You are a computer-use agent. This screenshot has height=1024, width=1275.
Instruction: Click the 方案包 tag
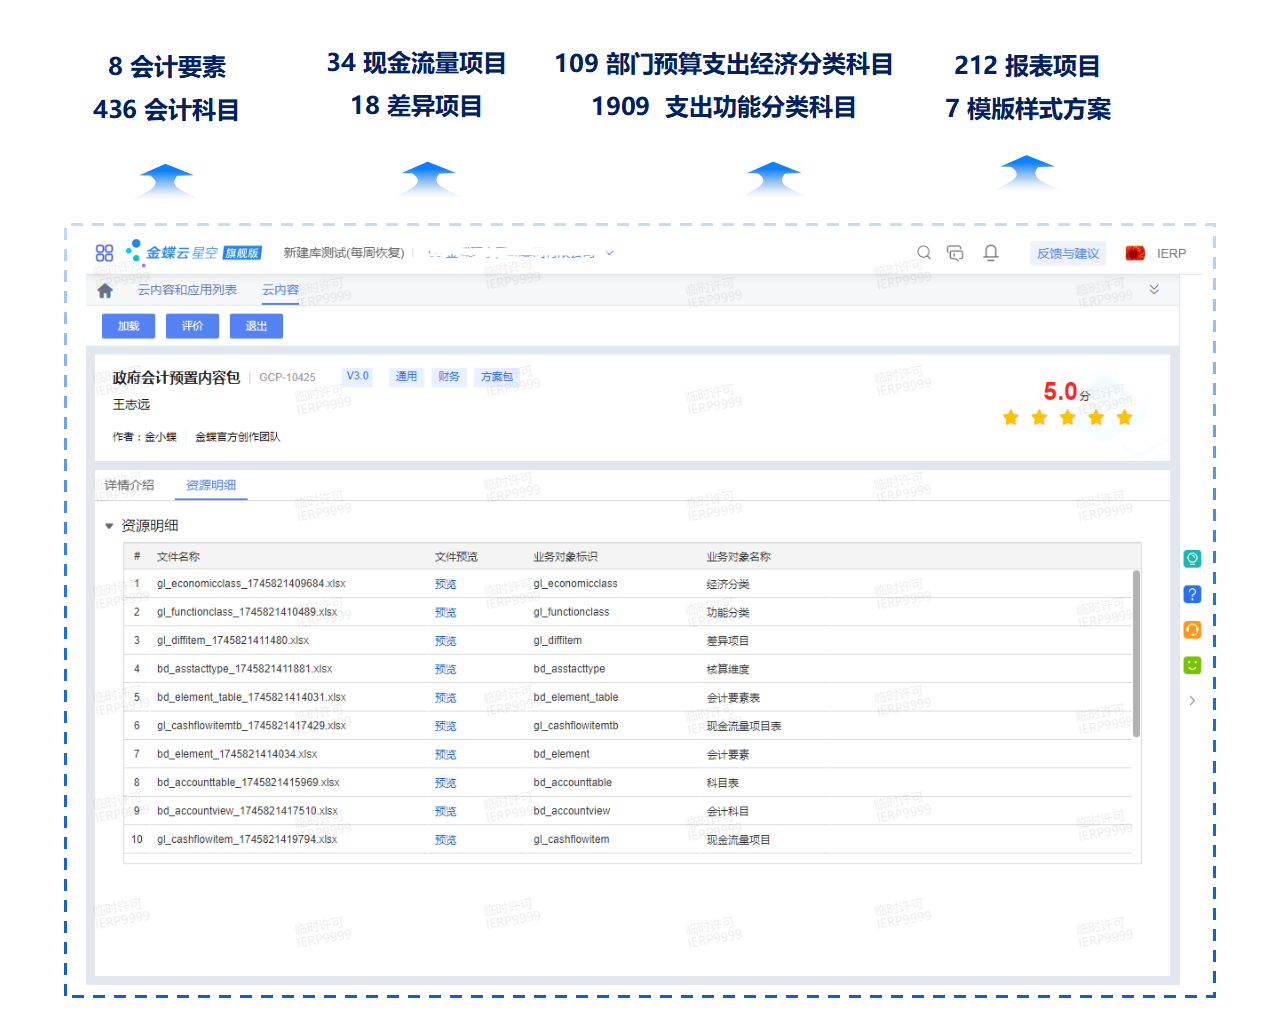pos(497,377)
